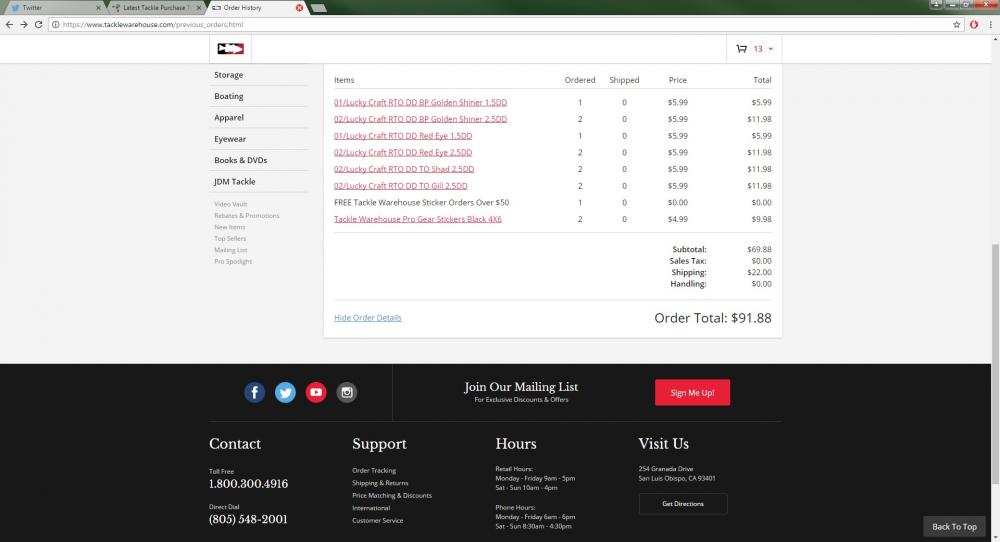
Task: Click the page vertical scrollbar thumb
Action: click(995, 363)
